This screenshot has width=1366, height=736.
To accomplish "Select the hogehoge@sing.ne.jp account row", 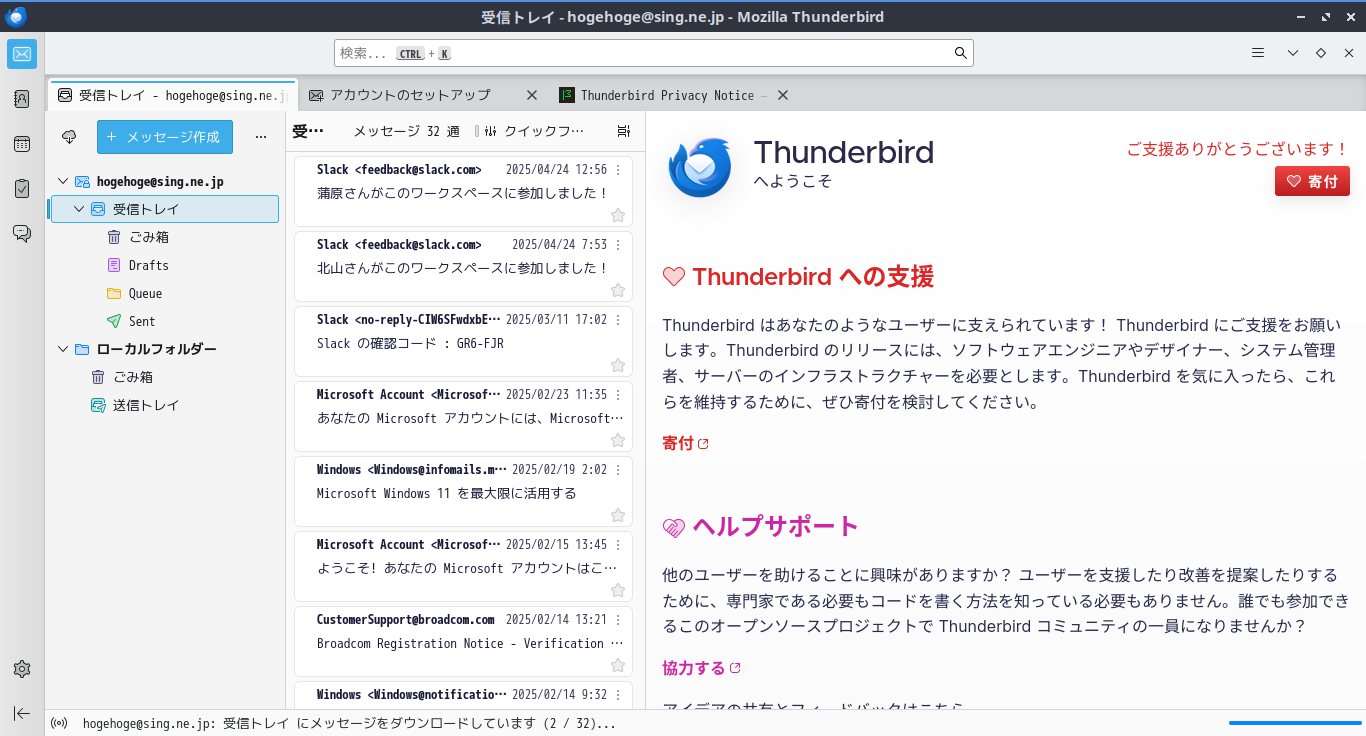I will pos(165,181).
